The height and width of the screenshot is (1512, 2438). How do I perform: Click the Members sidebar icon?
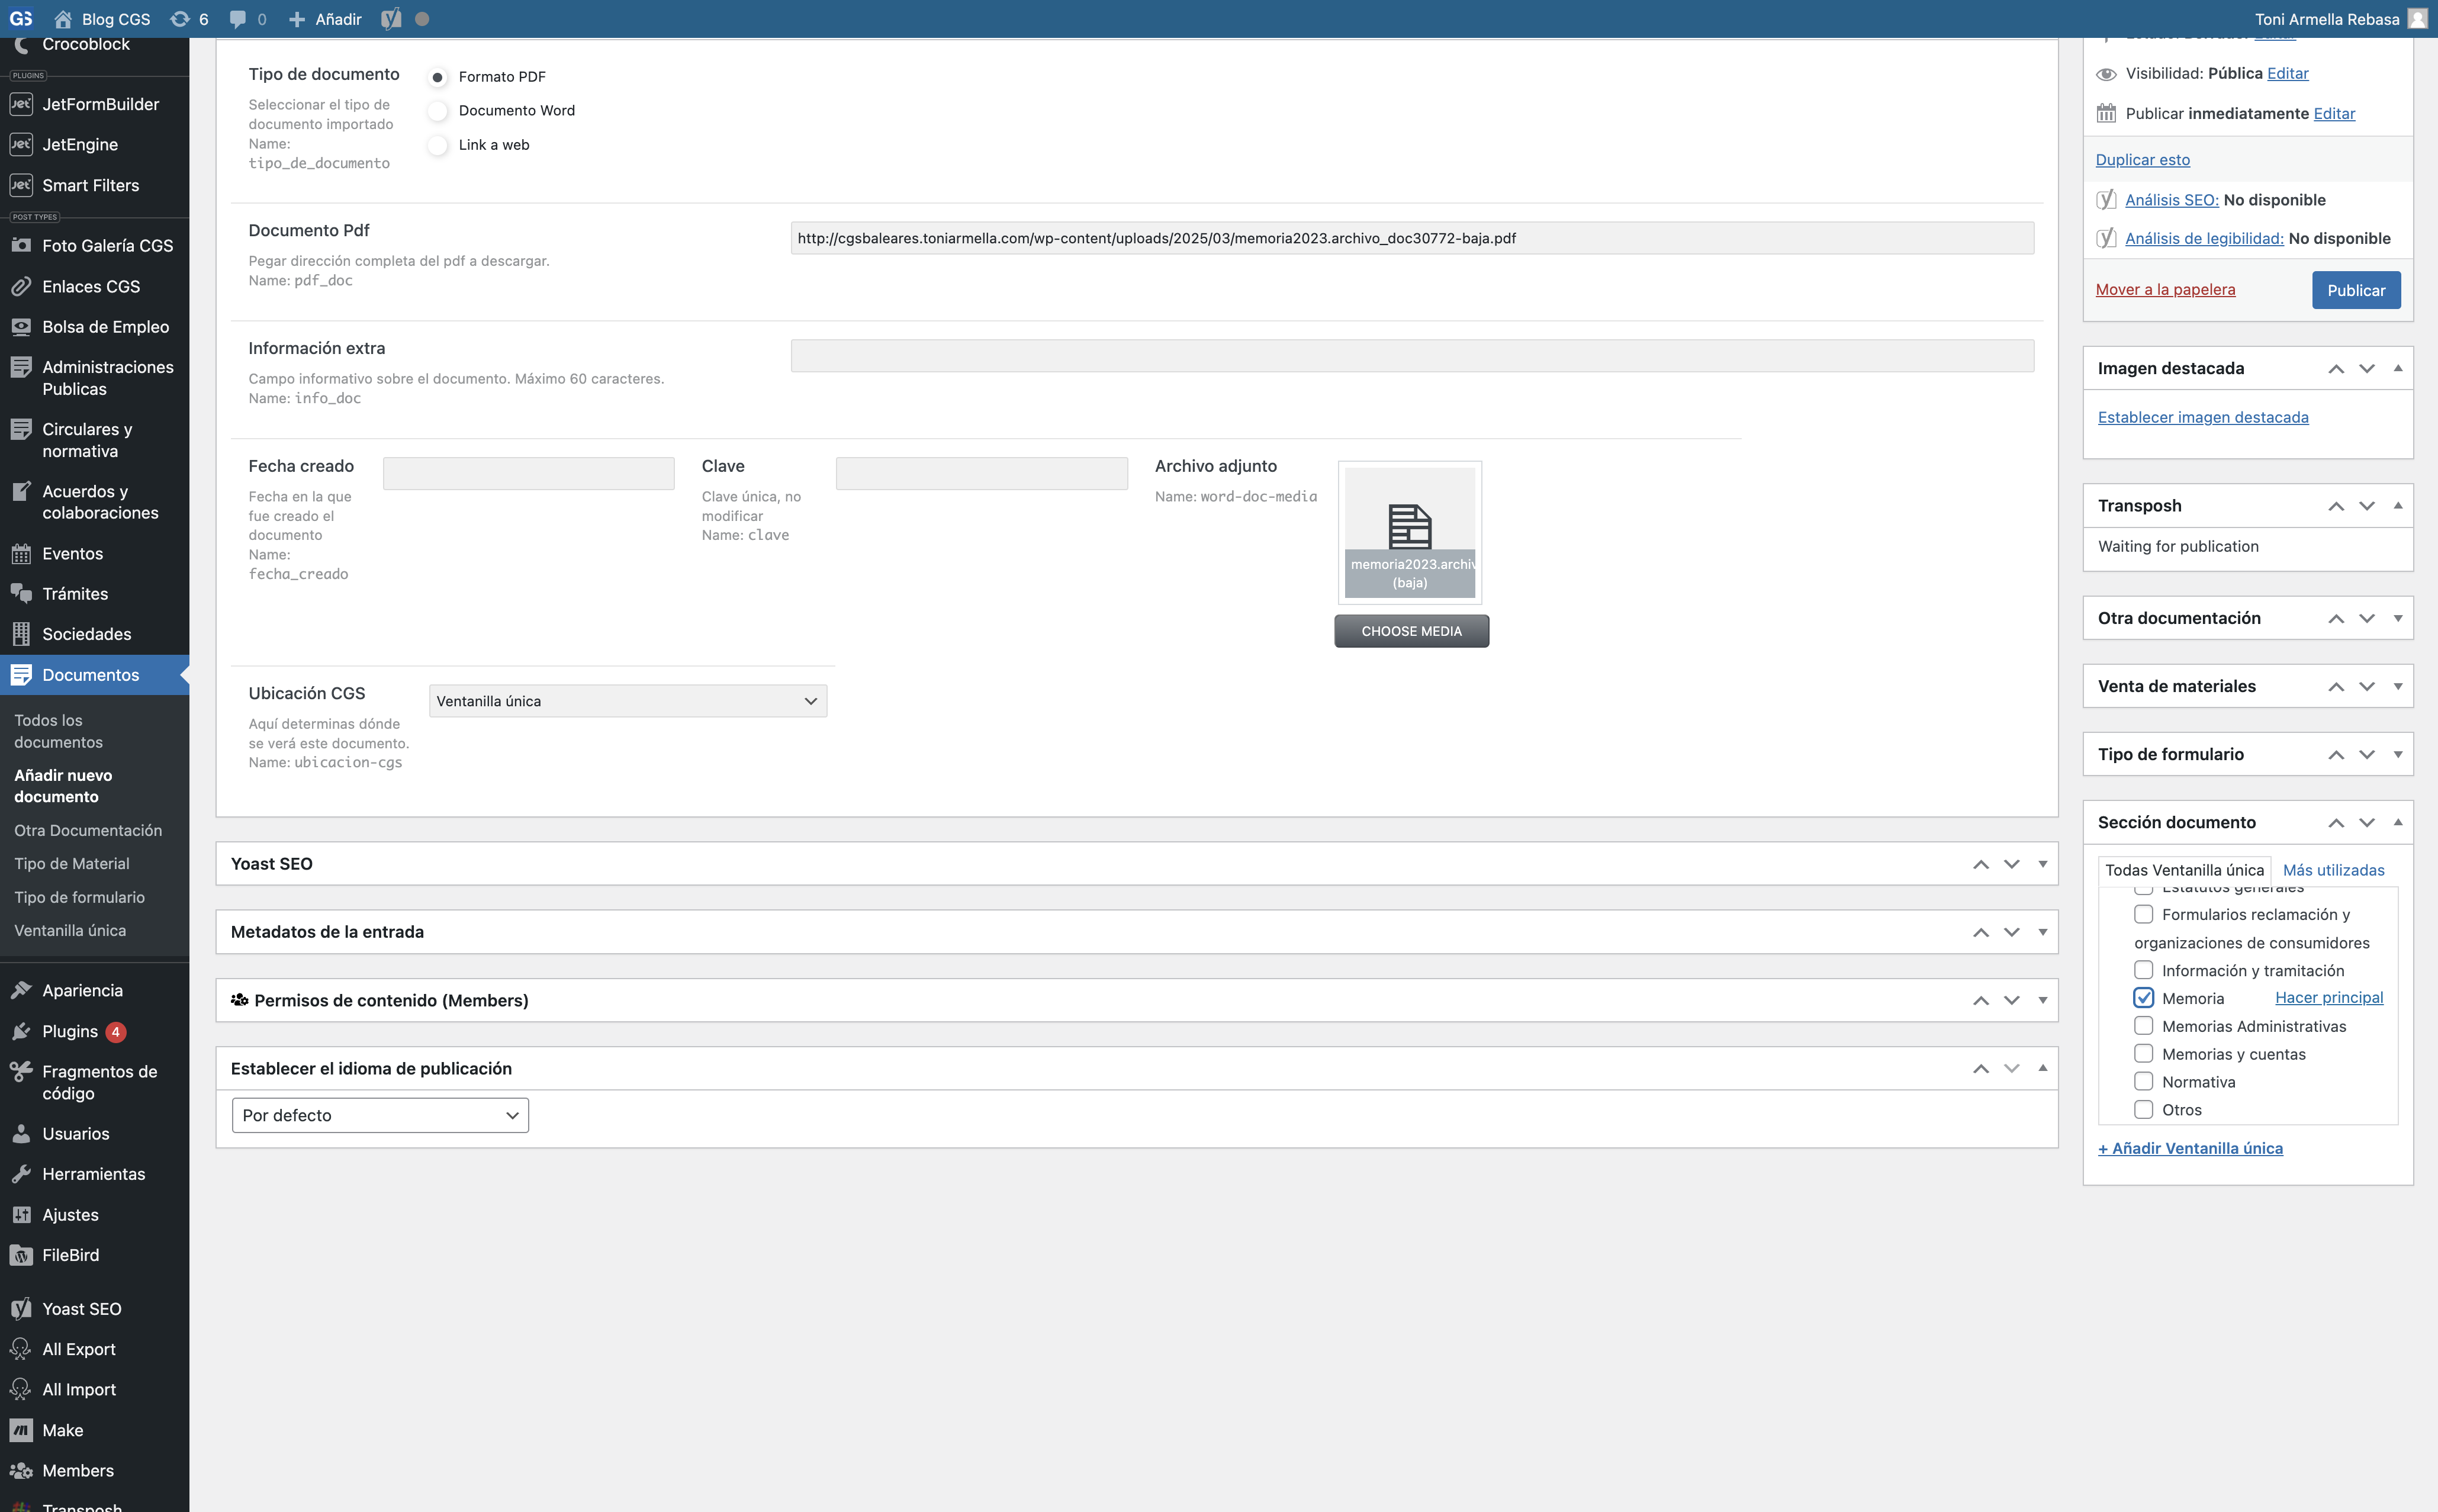pos(21,1471)
